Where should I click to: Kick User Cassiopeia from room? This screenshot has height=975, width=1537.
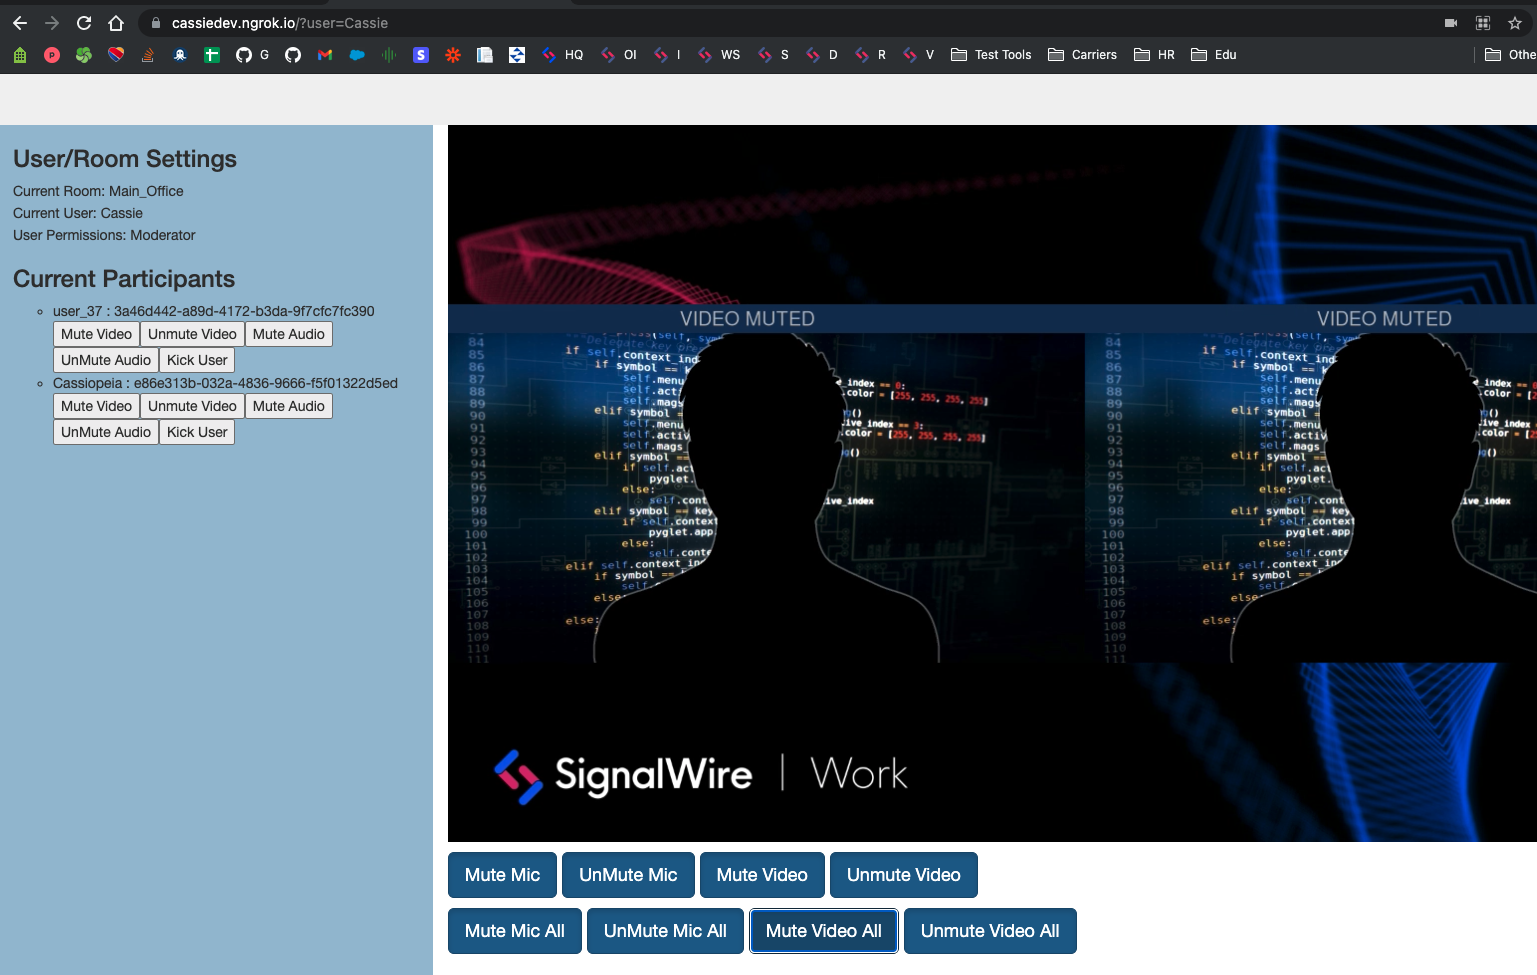pos(197,432)
